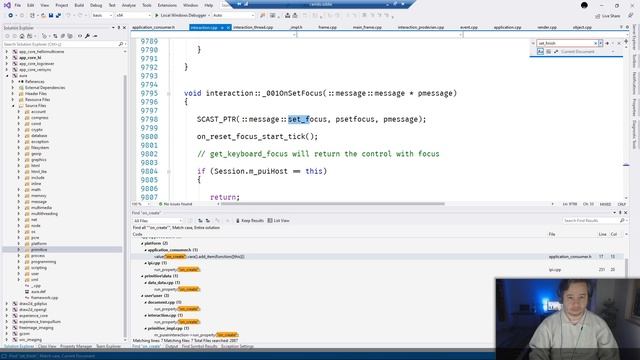
Task: Click the Save toolbar icon
Action: point(51,16)
